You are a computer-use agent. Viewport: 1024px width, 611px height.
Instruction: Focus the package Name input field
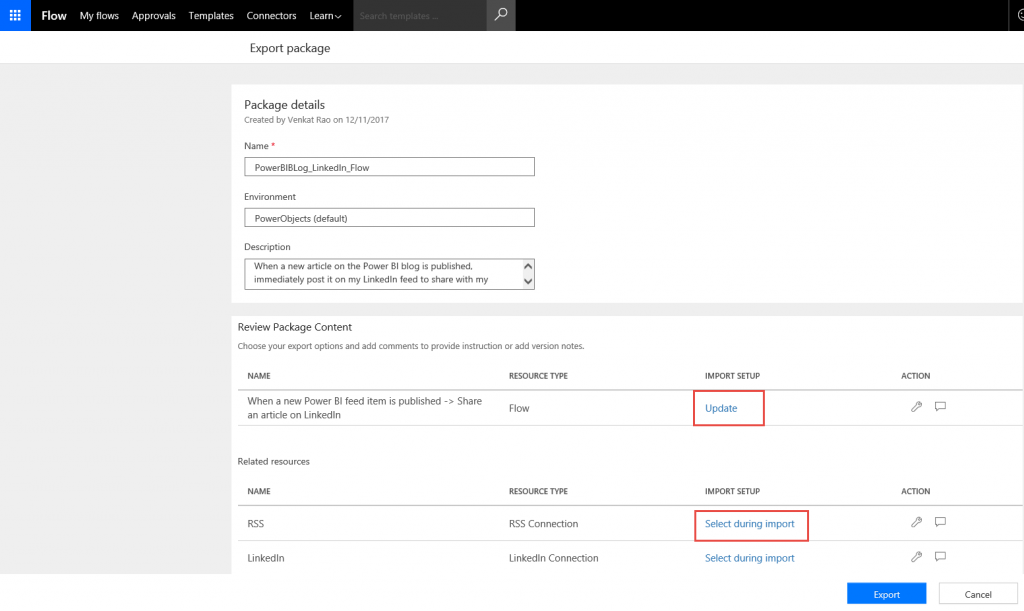pos(389,167)
